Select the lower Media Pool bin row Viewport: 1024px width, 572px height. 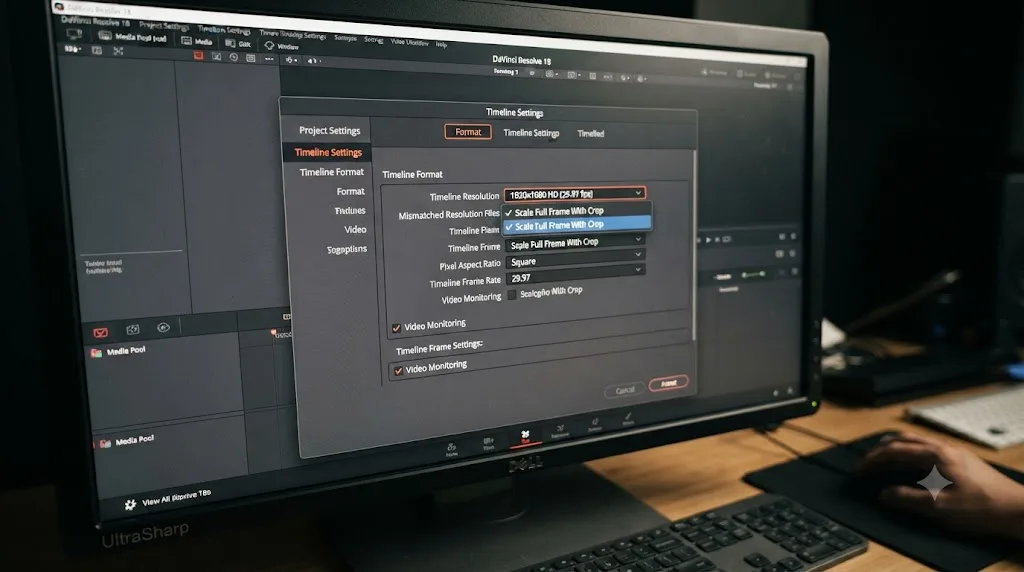[x=127, y=441]
